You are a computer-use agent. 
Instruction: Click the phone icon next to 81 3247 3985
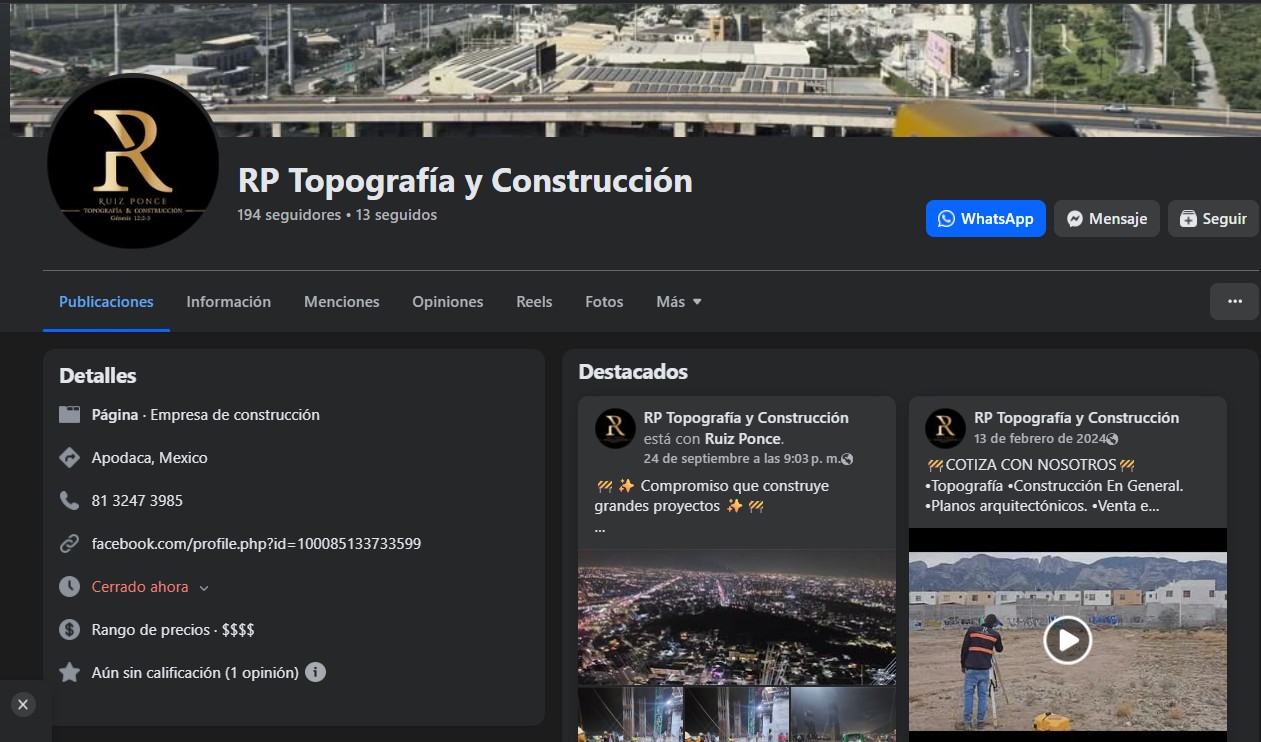69,500
